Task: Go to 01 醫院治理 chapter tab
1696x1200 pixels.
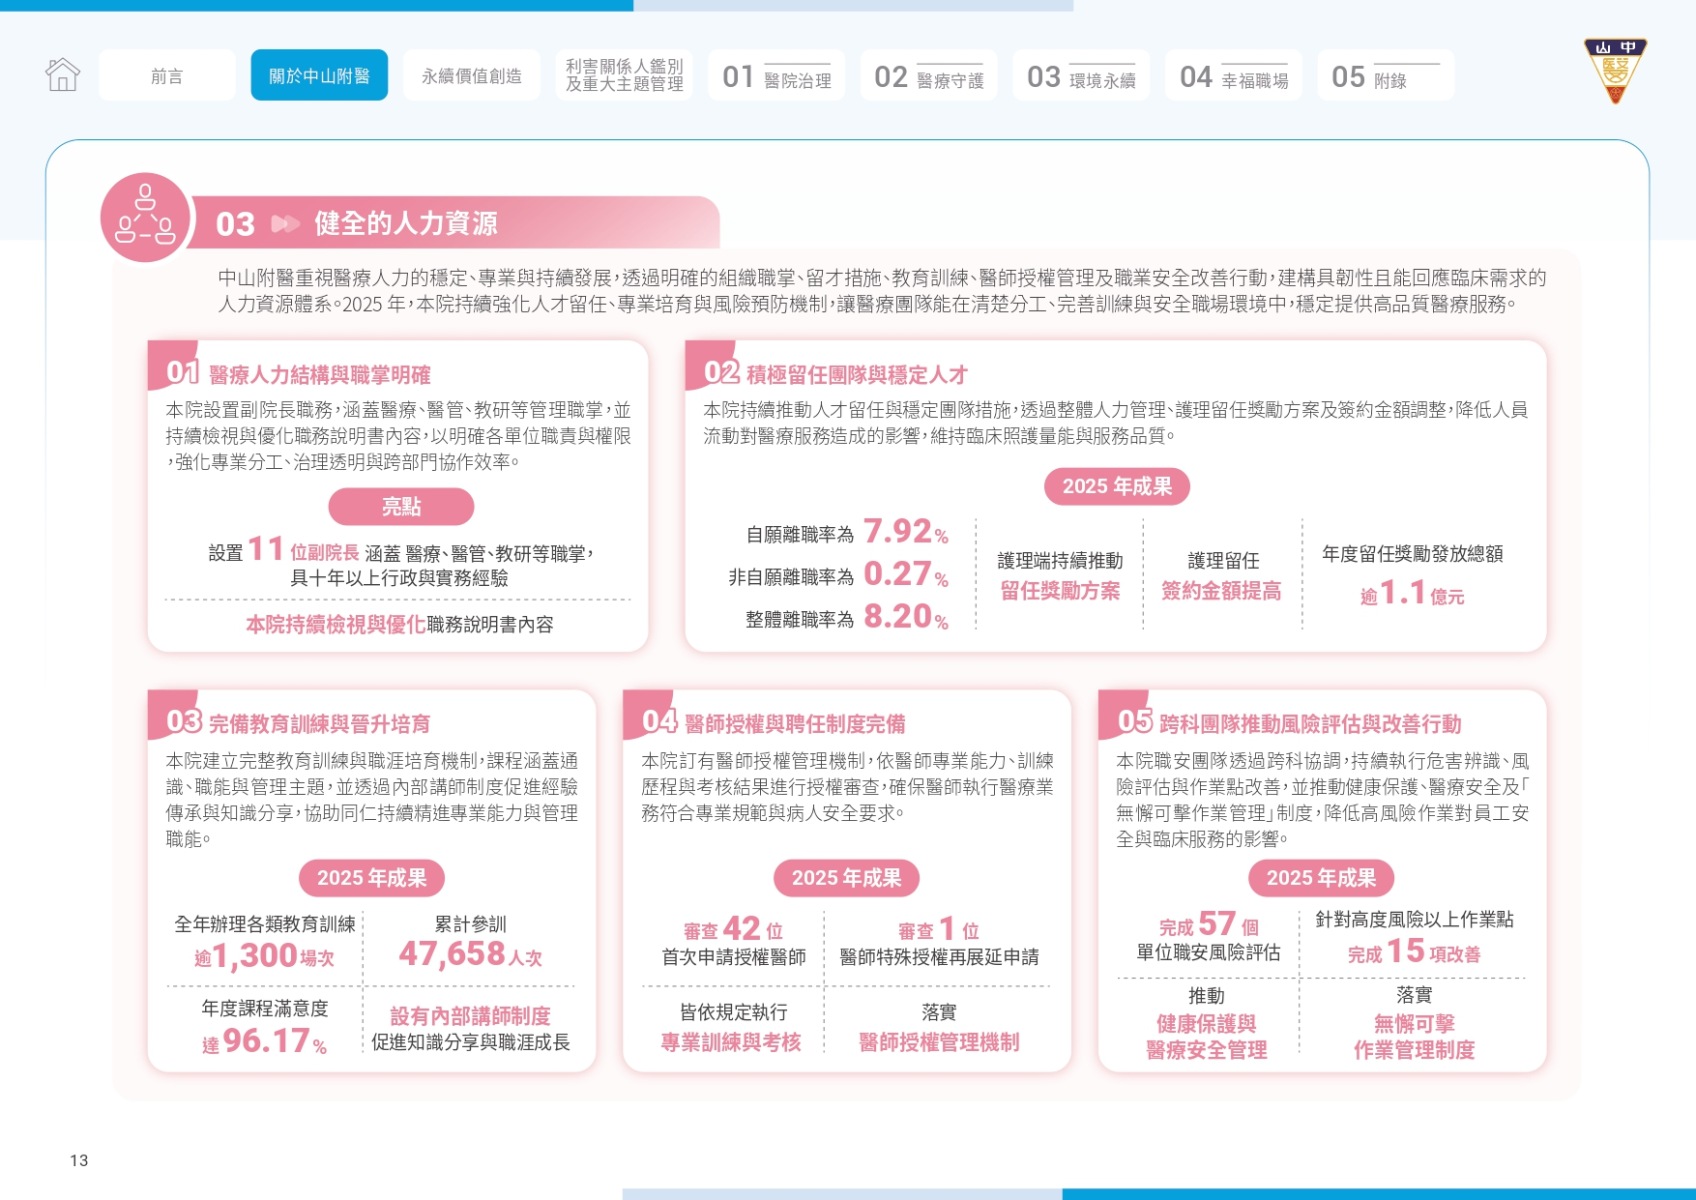Action: pos(776,76)
